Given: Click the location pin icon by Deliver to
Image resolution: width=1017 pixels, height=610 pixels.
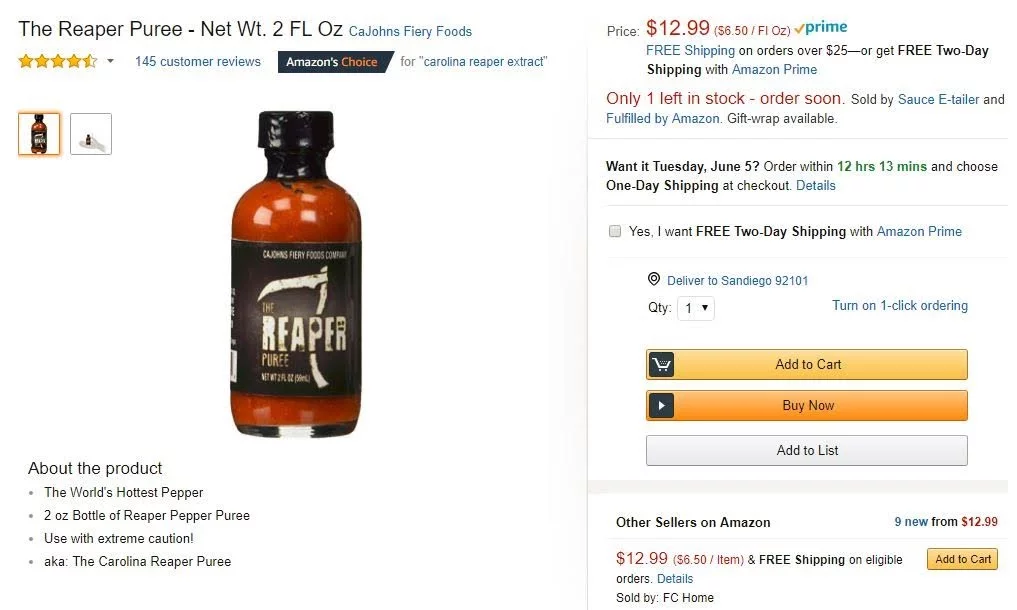Looking at the screenshot, I should [654, 280].
